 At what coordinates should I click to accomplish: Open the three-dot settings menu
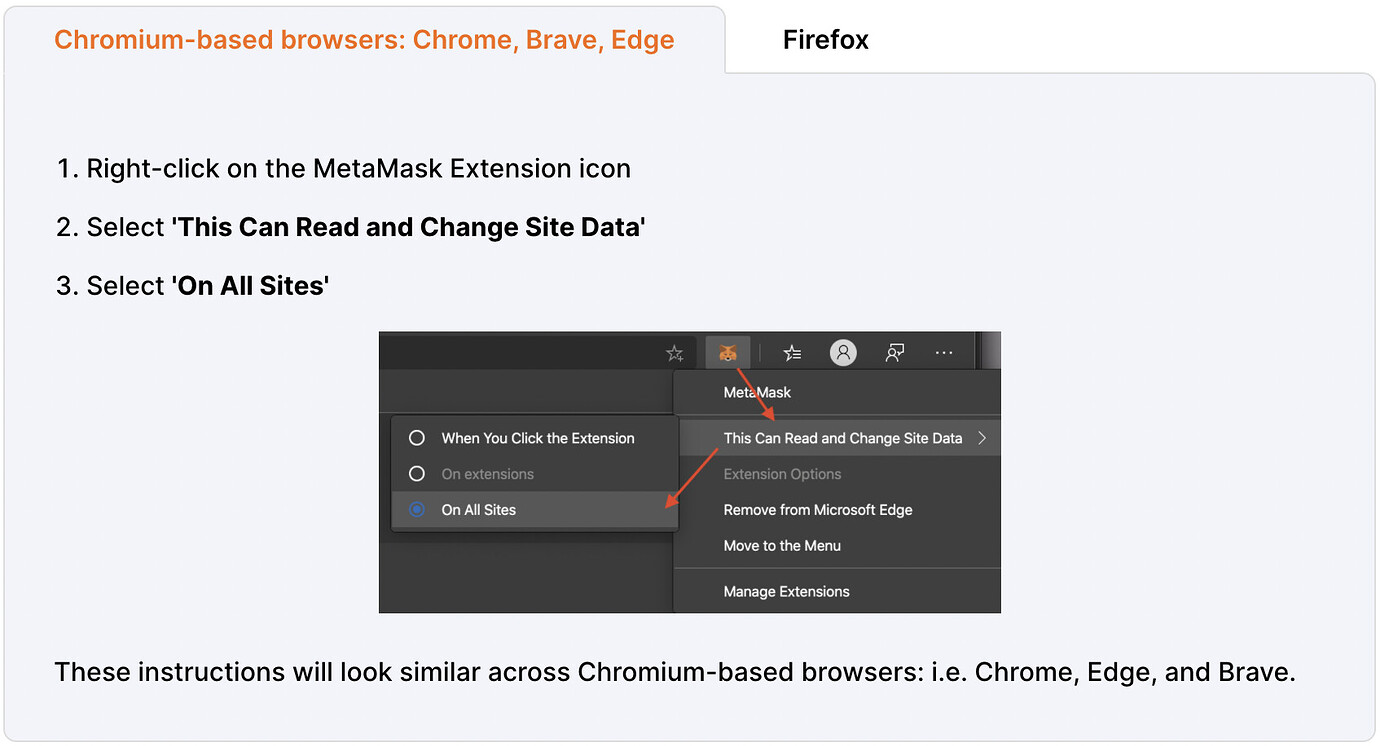coord(944,352)
